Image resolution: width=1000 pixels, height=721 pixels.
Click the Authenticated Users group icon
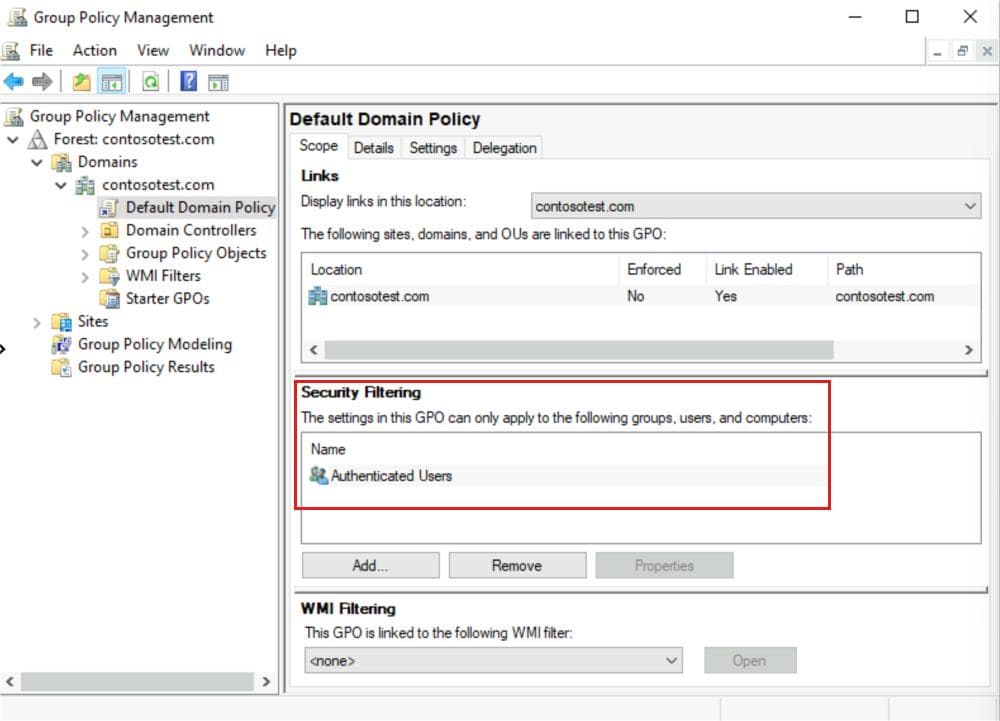coord(318,475)
